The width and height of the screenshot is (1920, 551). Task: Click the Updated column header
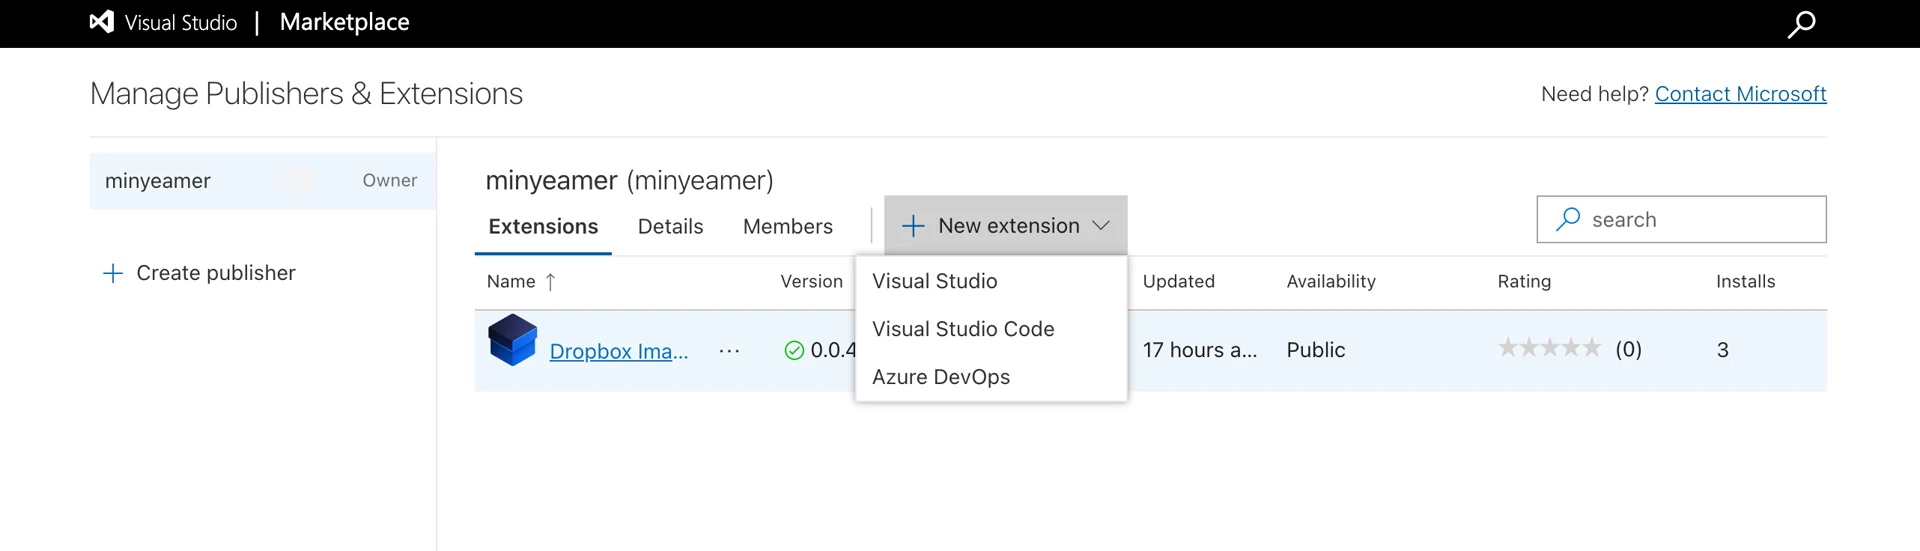click(1179, 282)
